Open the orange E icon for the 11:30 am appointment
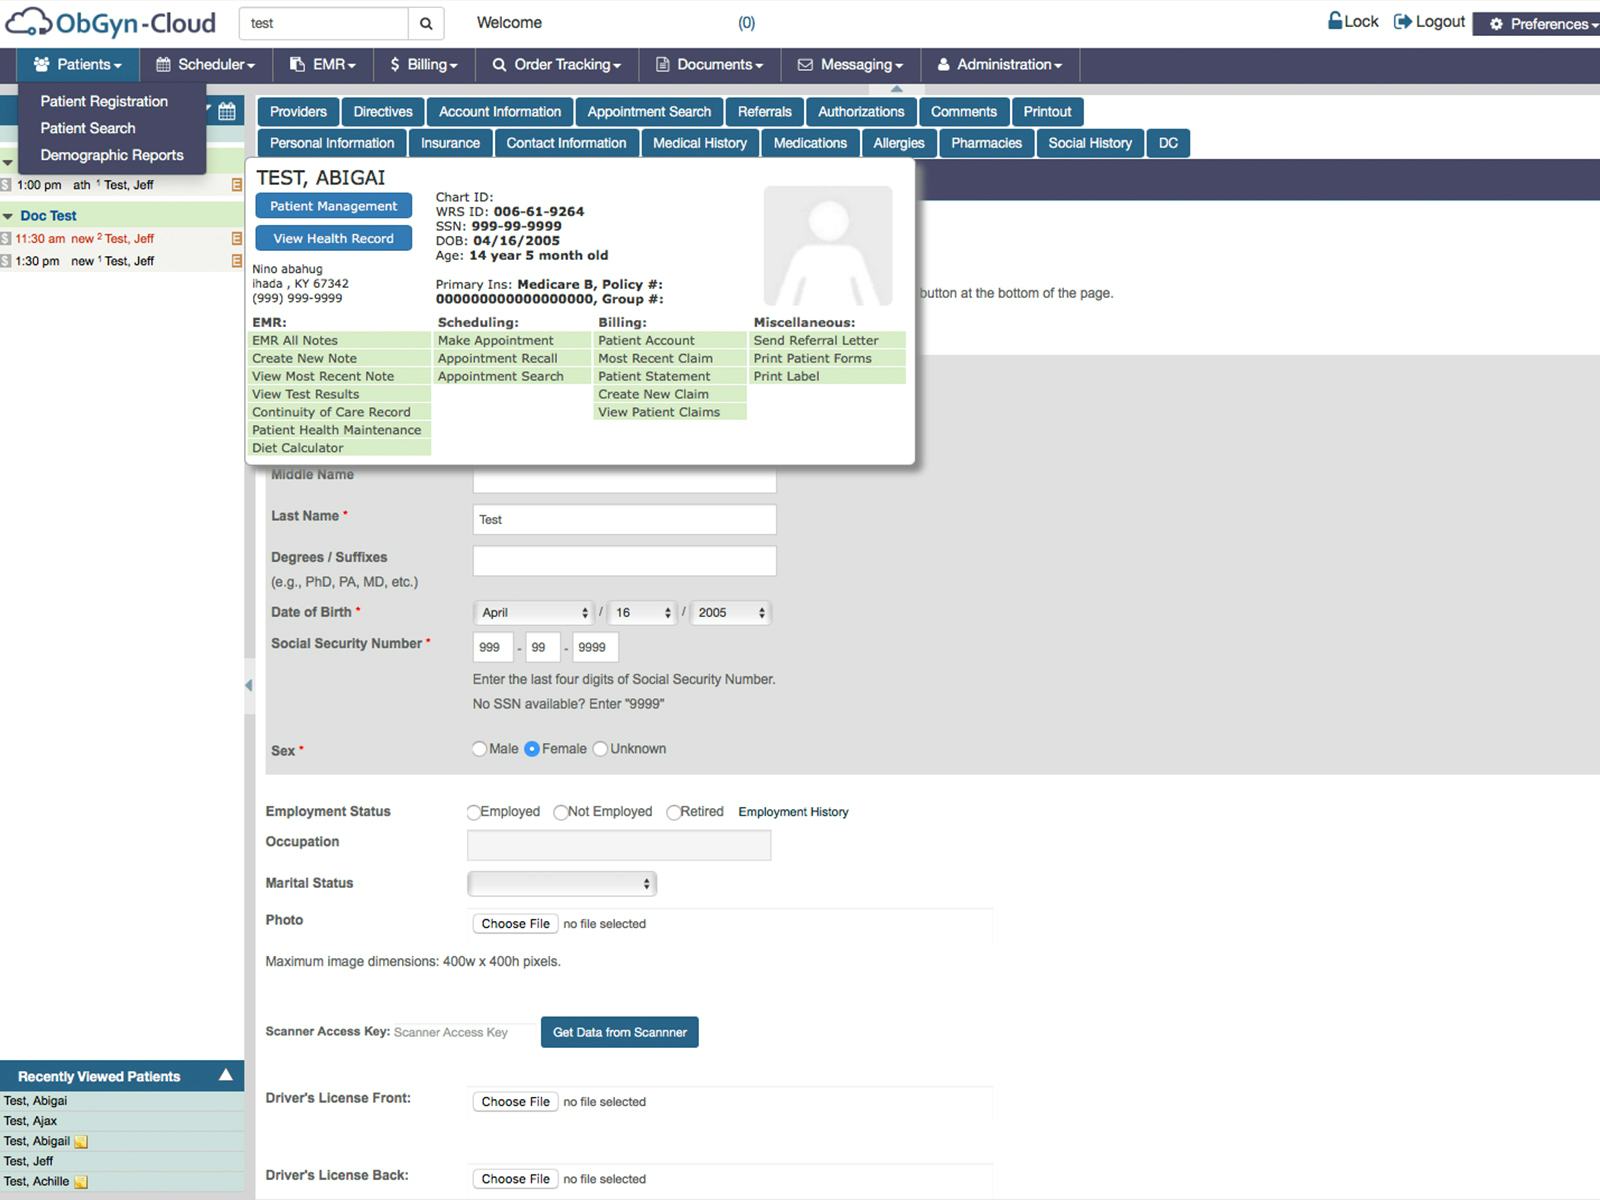The height and width of the screenshot is (1200, 1600). click(x=236, y=238)
